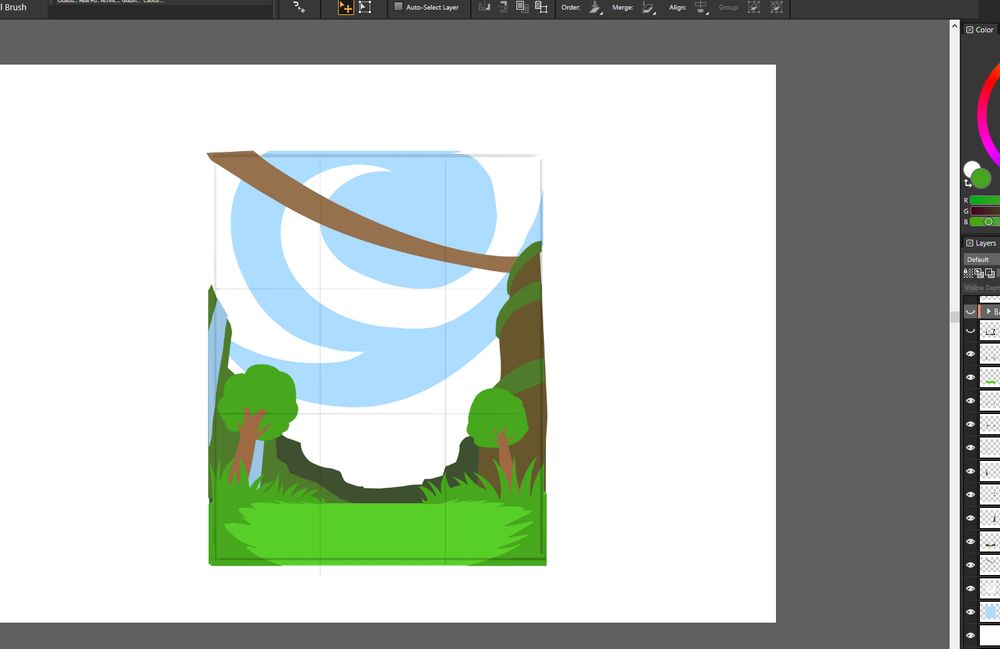Select the blue sky layer thumbnail
The height and width of the screenshot is (649, 1000).
click(x=990, y=611)
